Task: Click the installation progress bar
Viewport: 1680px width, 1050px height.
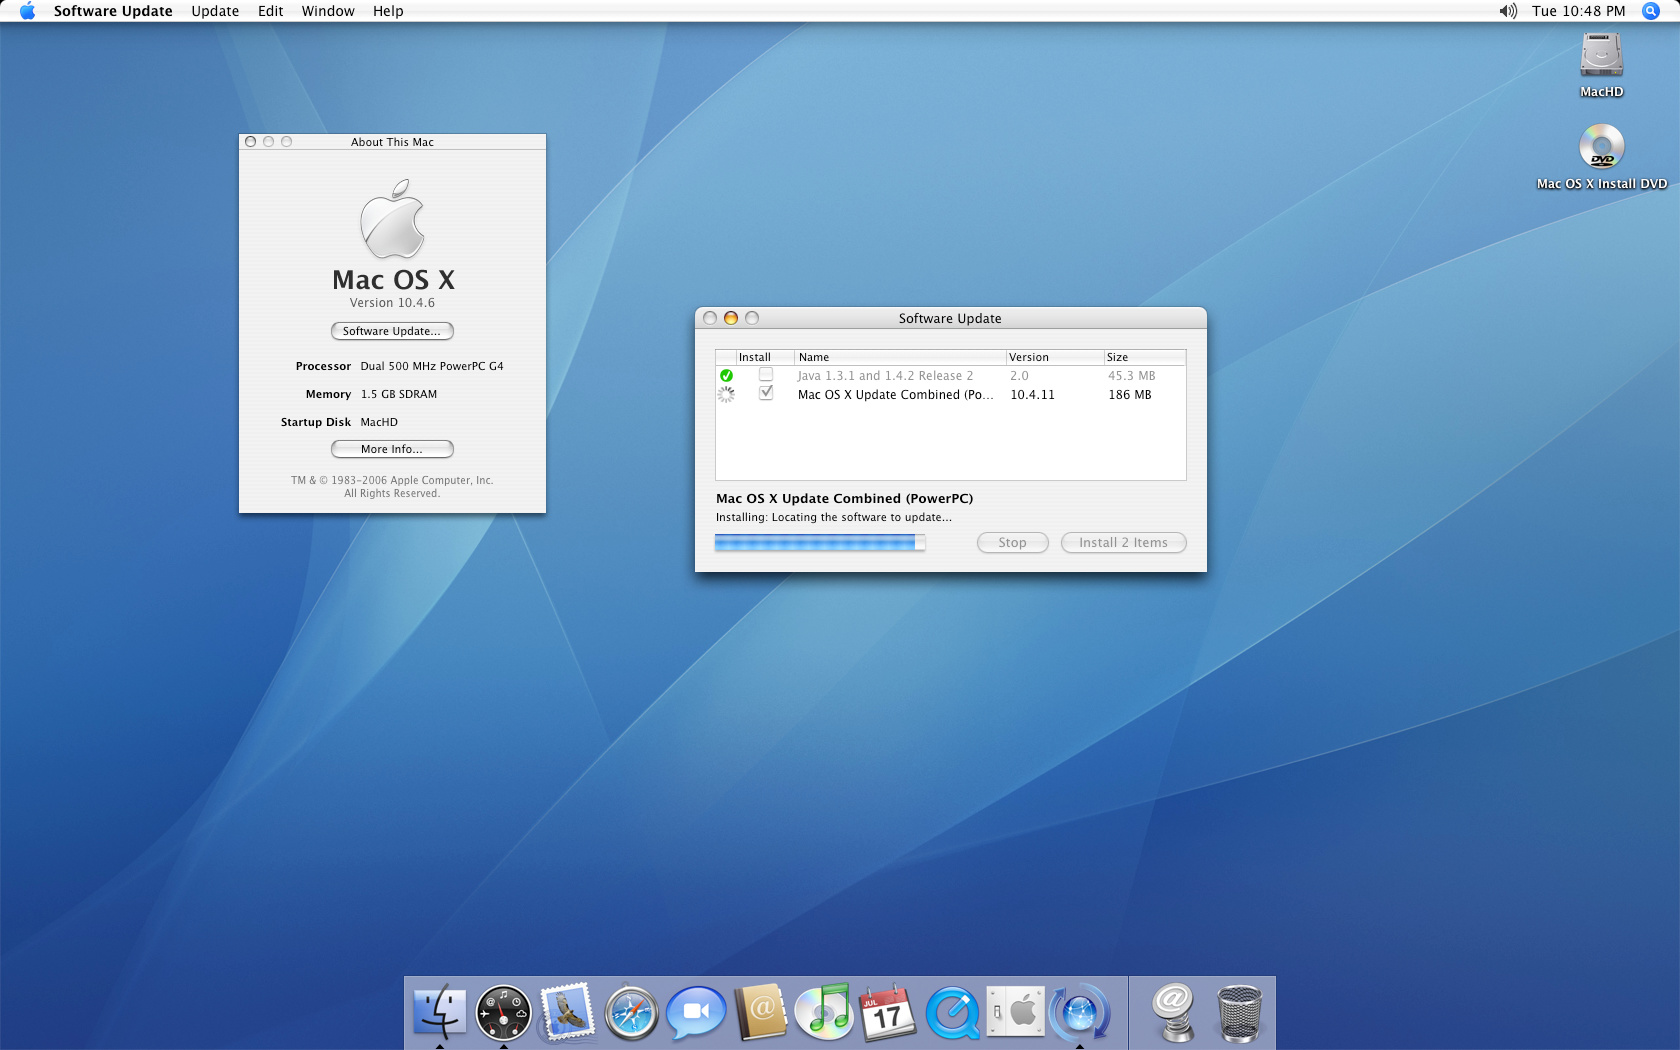Action: [819, 542]
